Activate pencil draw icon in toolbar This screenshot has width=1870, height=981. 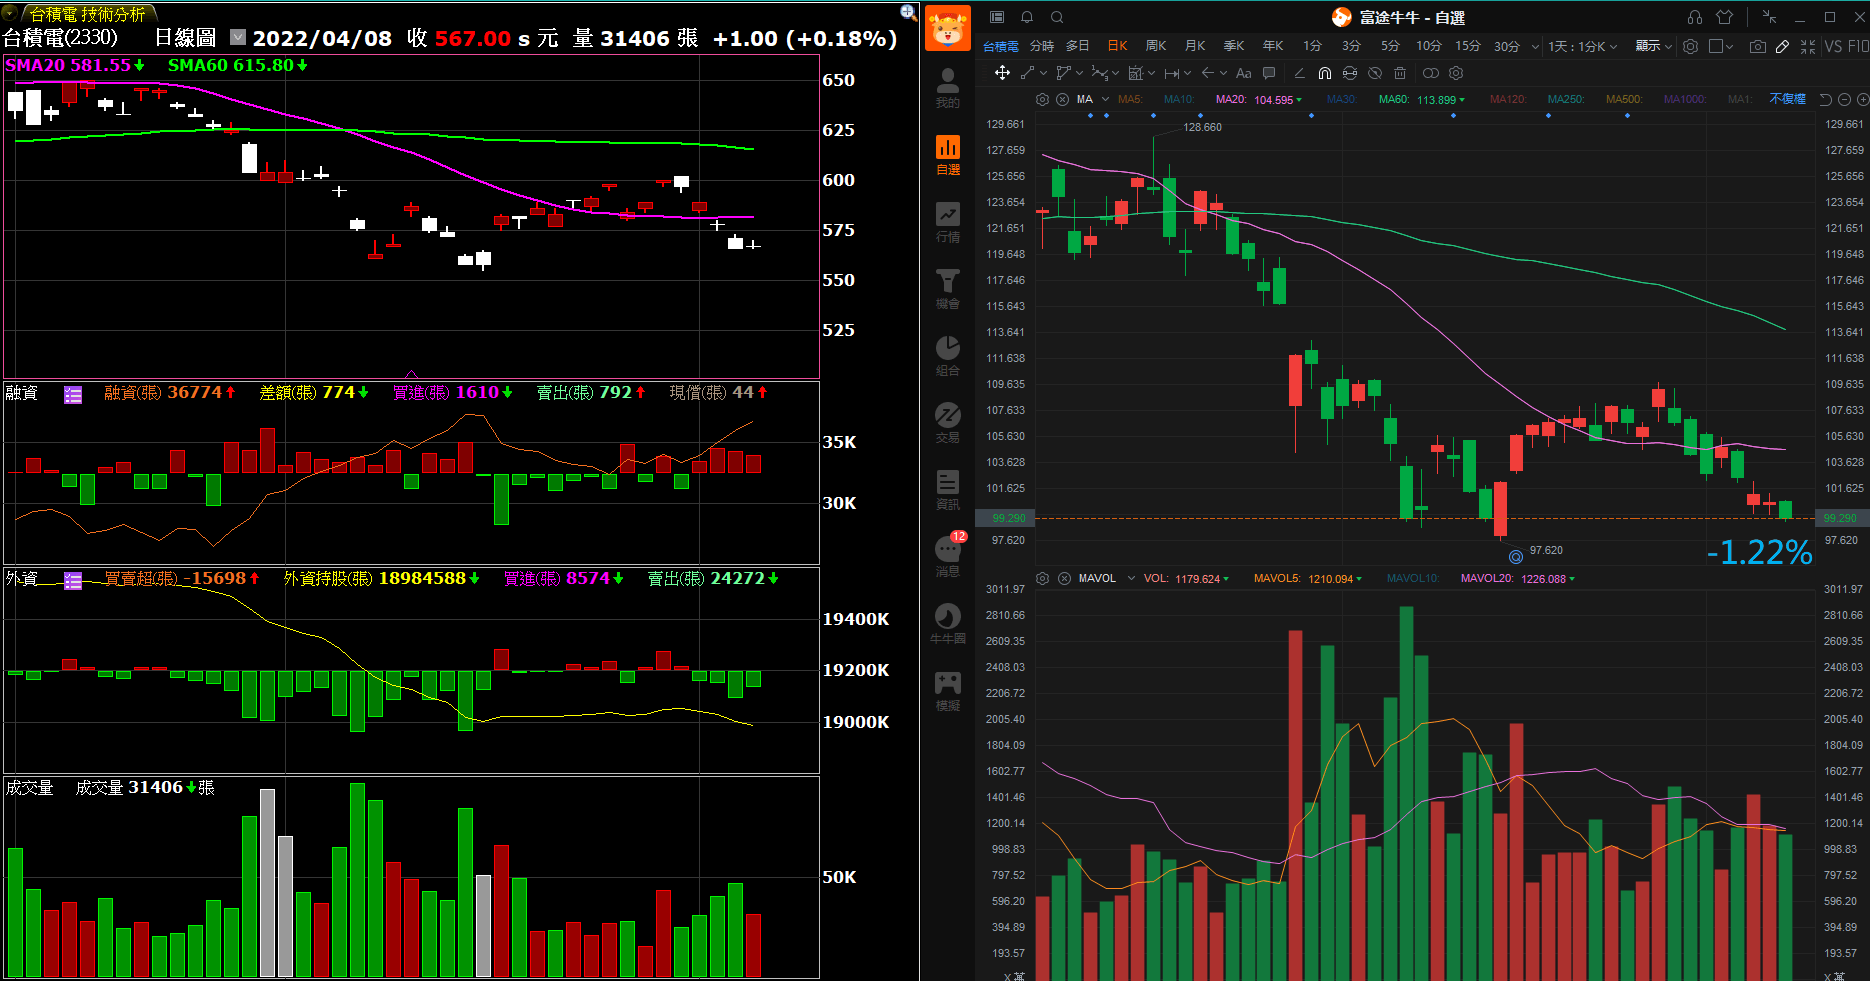pos(1782,46)
